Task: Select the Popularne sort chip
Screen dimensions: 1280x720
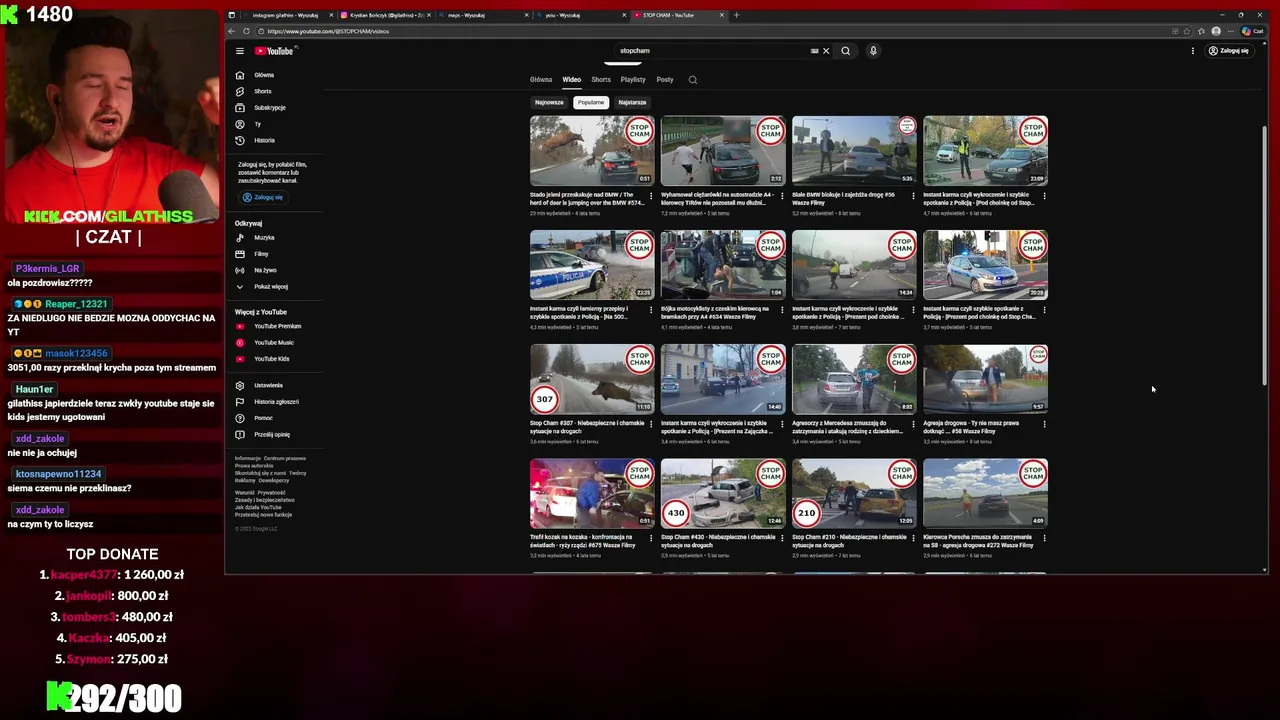Action: tap(591, 102)
